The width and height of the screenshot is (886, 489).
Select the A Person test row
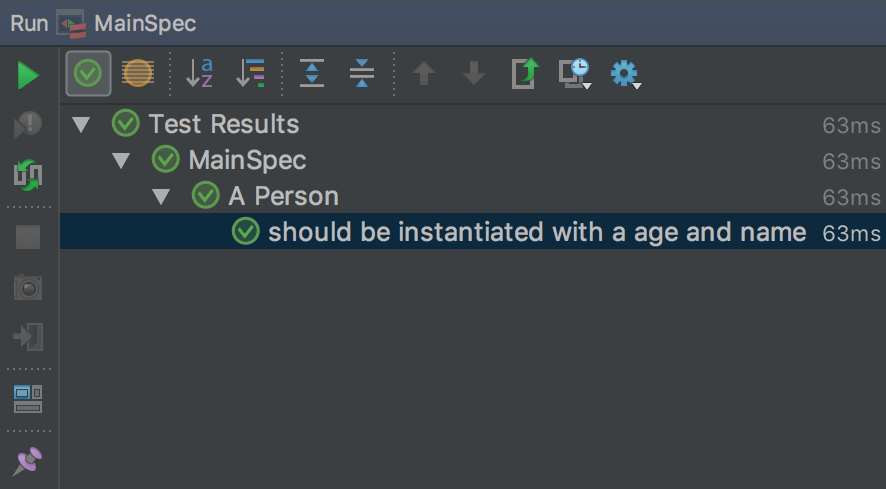[x=472, y=196]
